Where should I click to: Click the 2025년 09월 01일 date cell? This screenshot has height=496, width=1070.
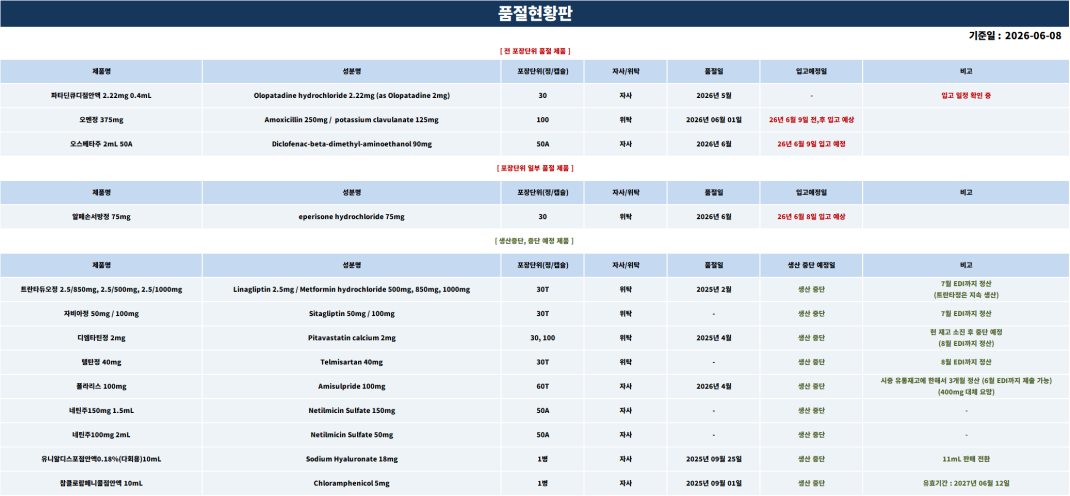714,484
